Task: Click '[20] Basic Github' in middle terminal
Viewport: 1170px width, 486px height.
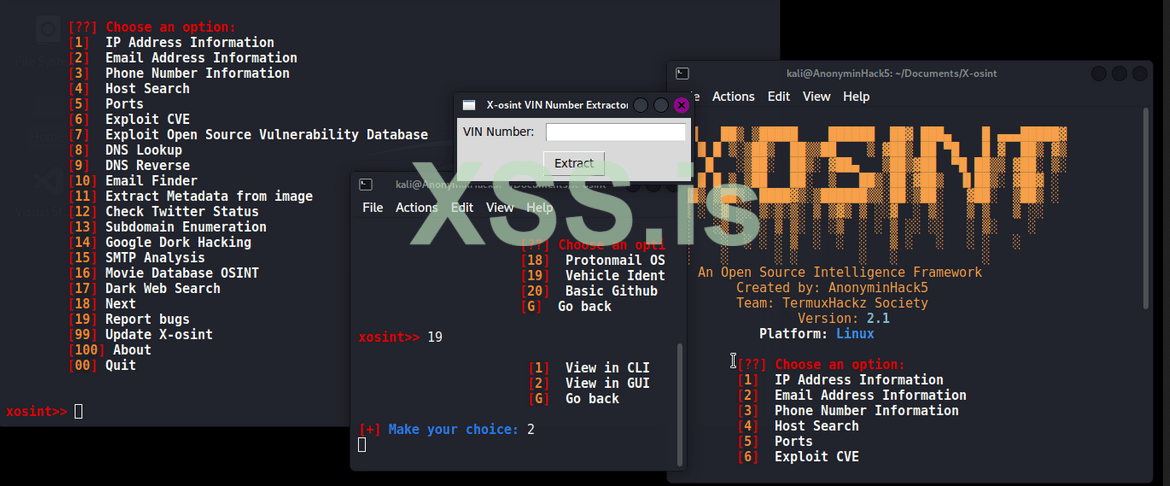Action: (x=589, y=291)
